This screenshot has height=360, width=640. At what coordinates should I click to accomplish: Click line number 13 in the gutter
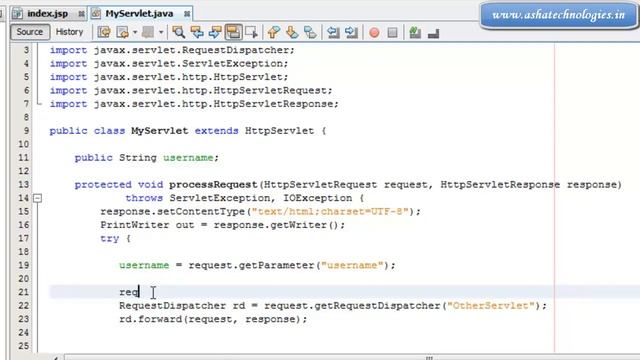click(x=23, y=184)
